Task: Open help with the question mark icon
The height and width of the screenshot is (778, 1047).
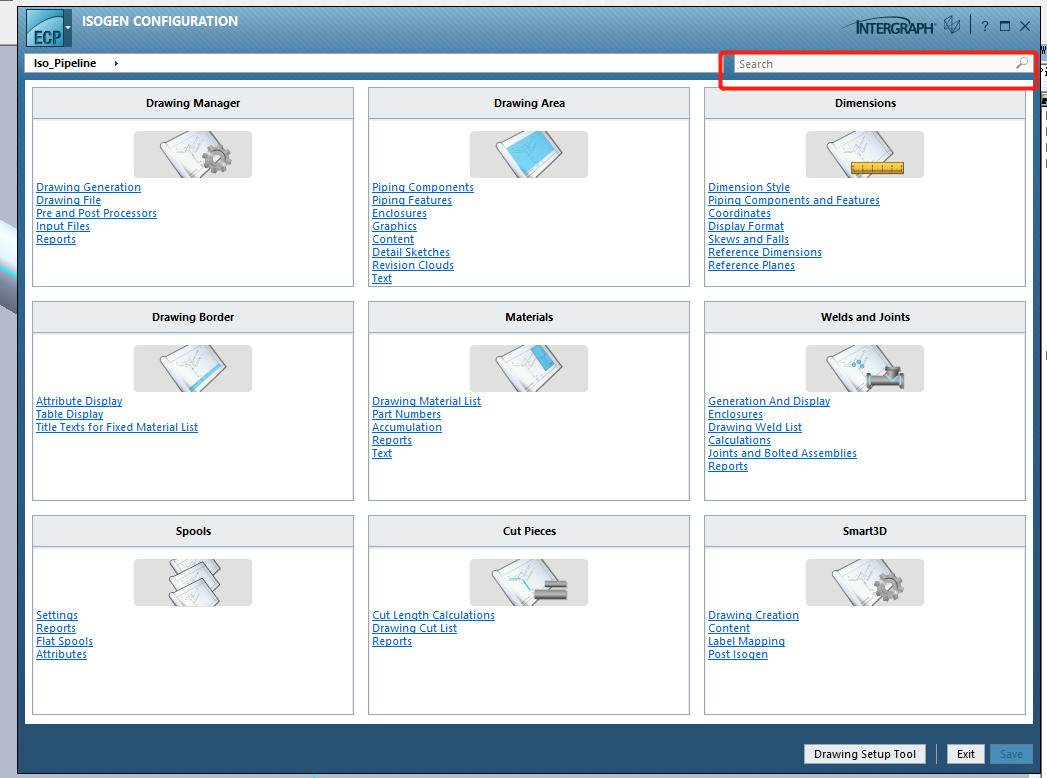Action: [985, 27]
